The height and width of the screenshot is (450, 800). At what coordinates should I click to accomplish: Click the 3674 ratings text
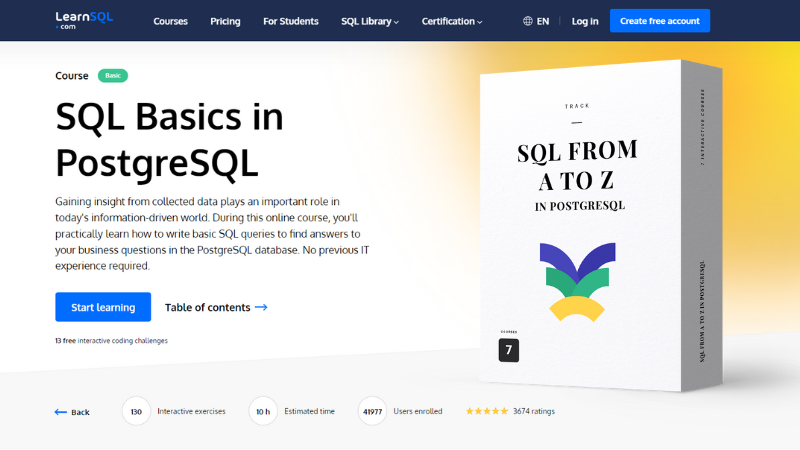click(534, 411)
